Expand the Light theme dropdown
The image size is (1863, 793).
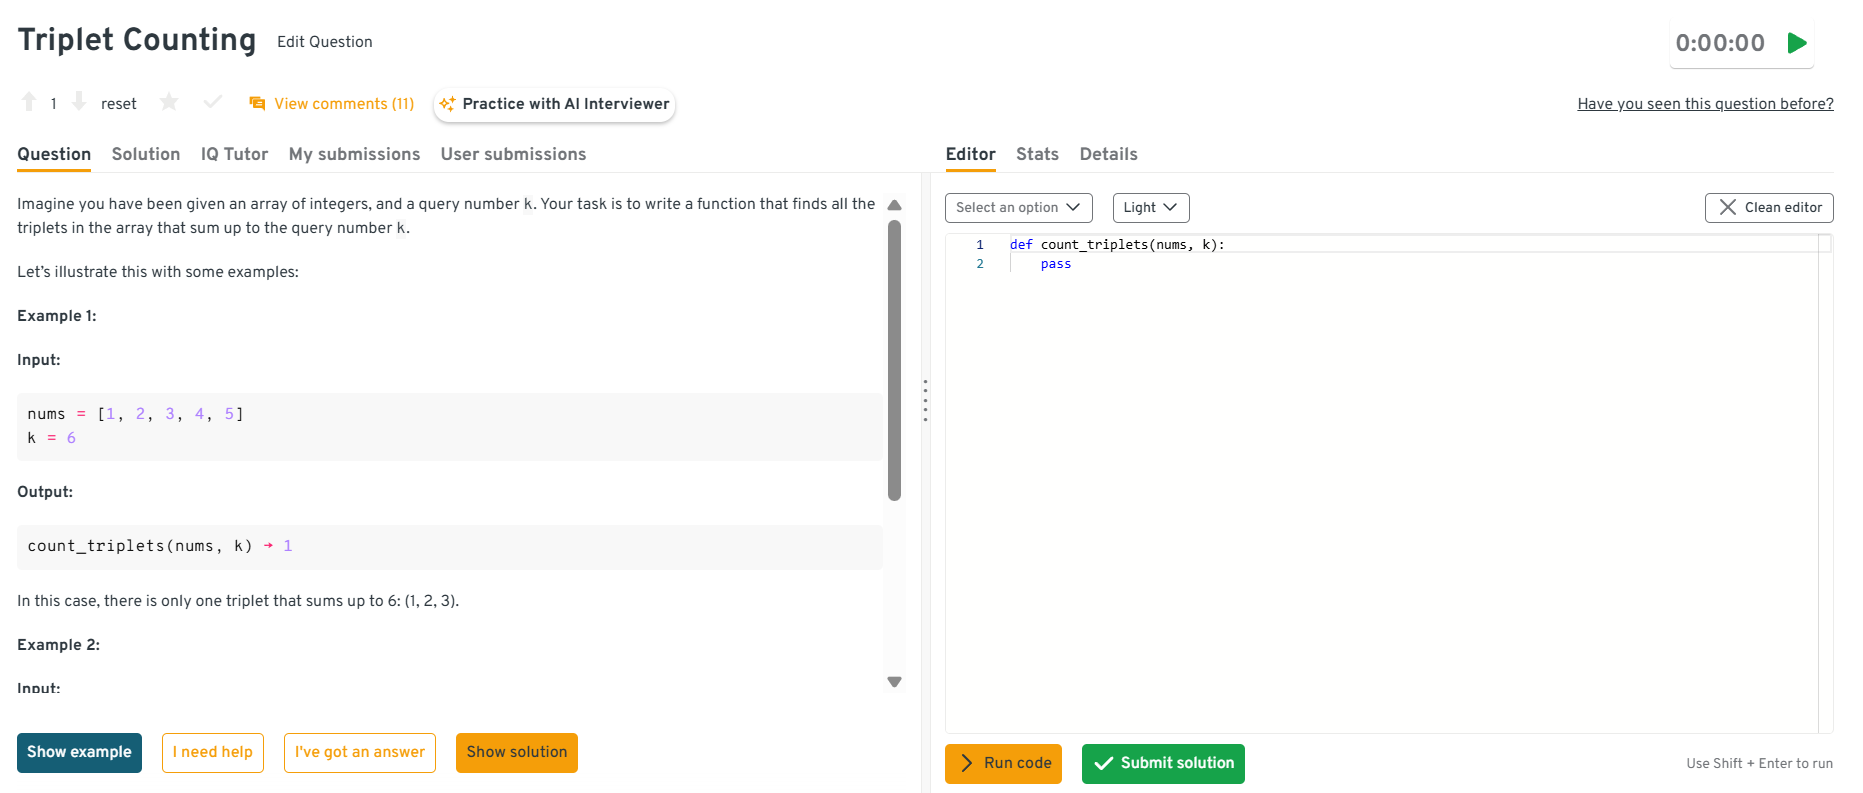1150,208
